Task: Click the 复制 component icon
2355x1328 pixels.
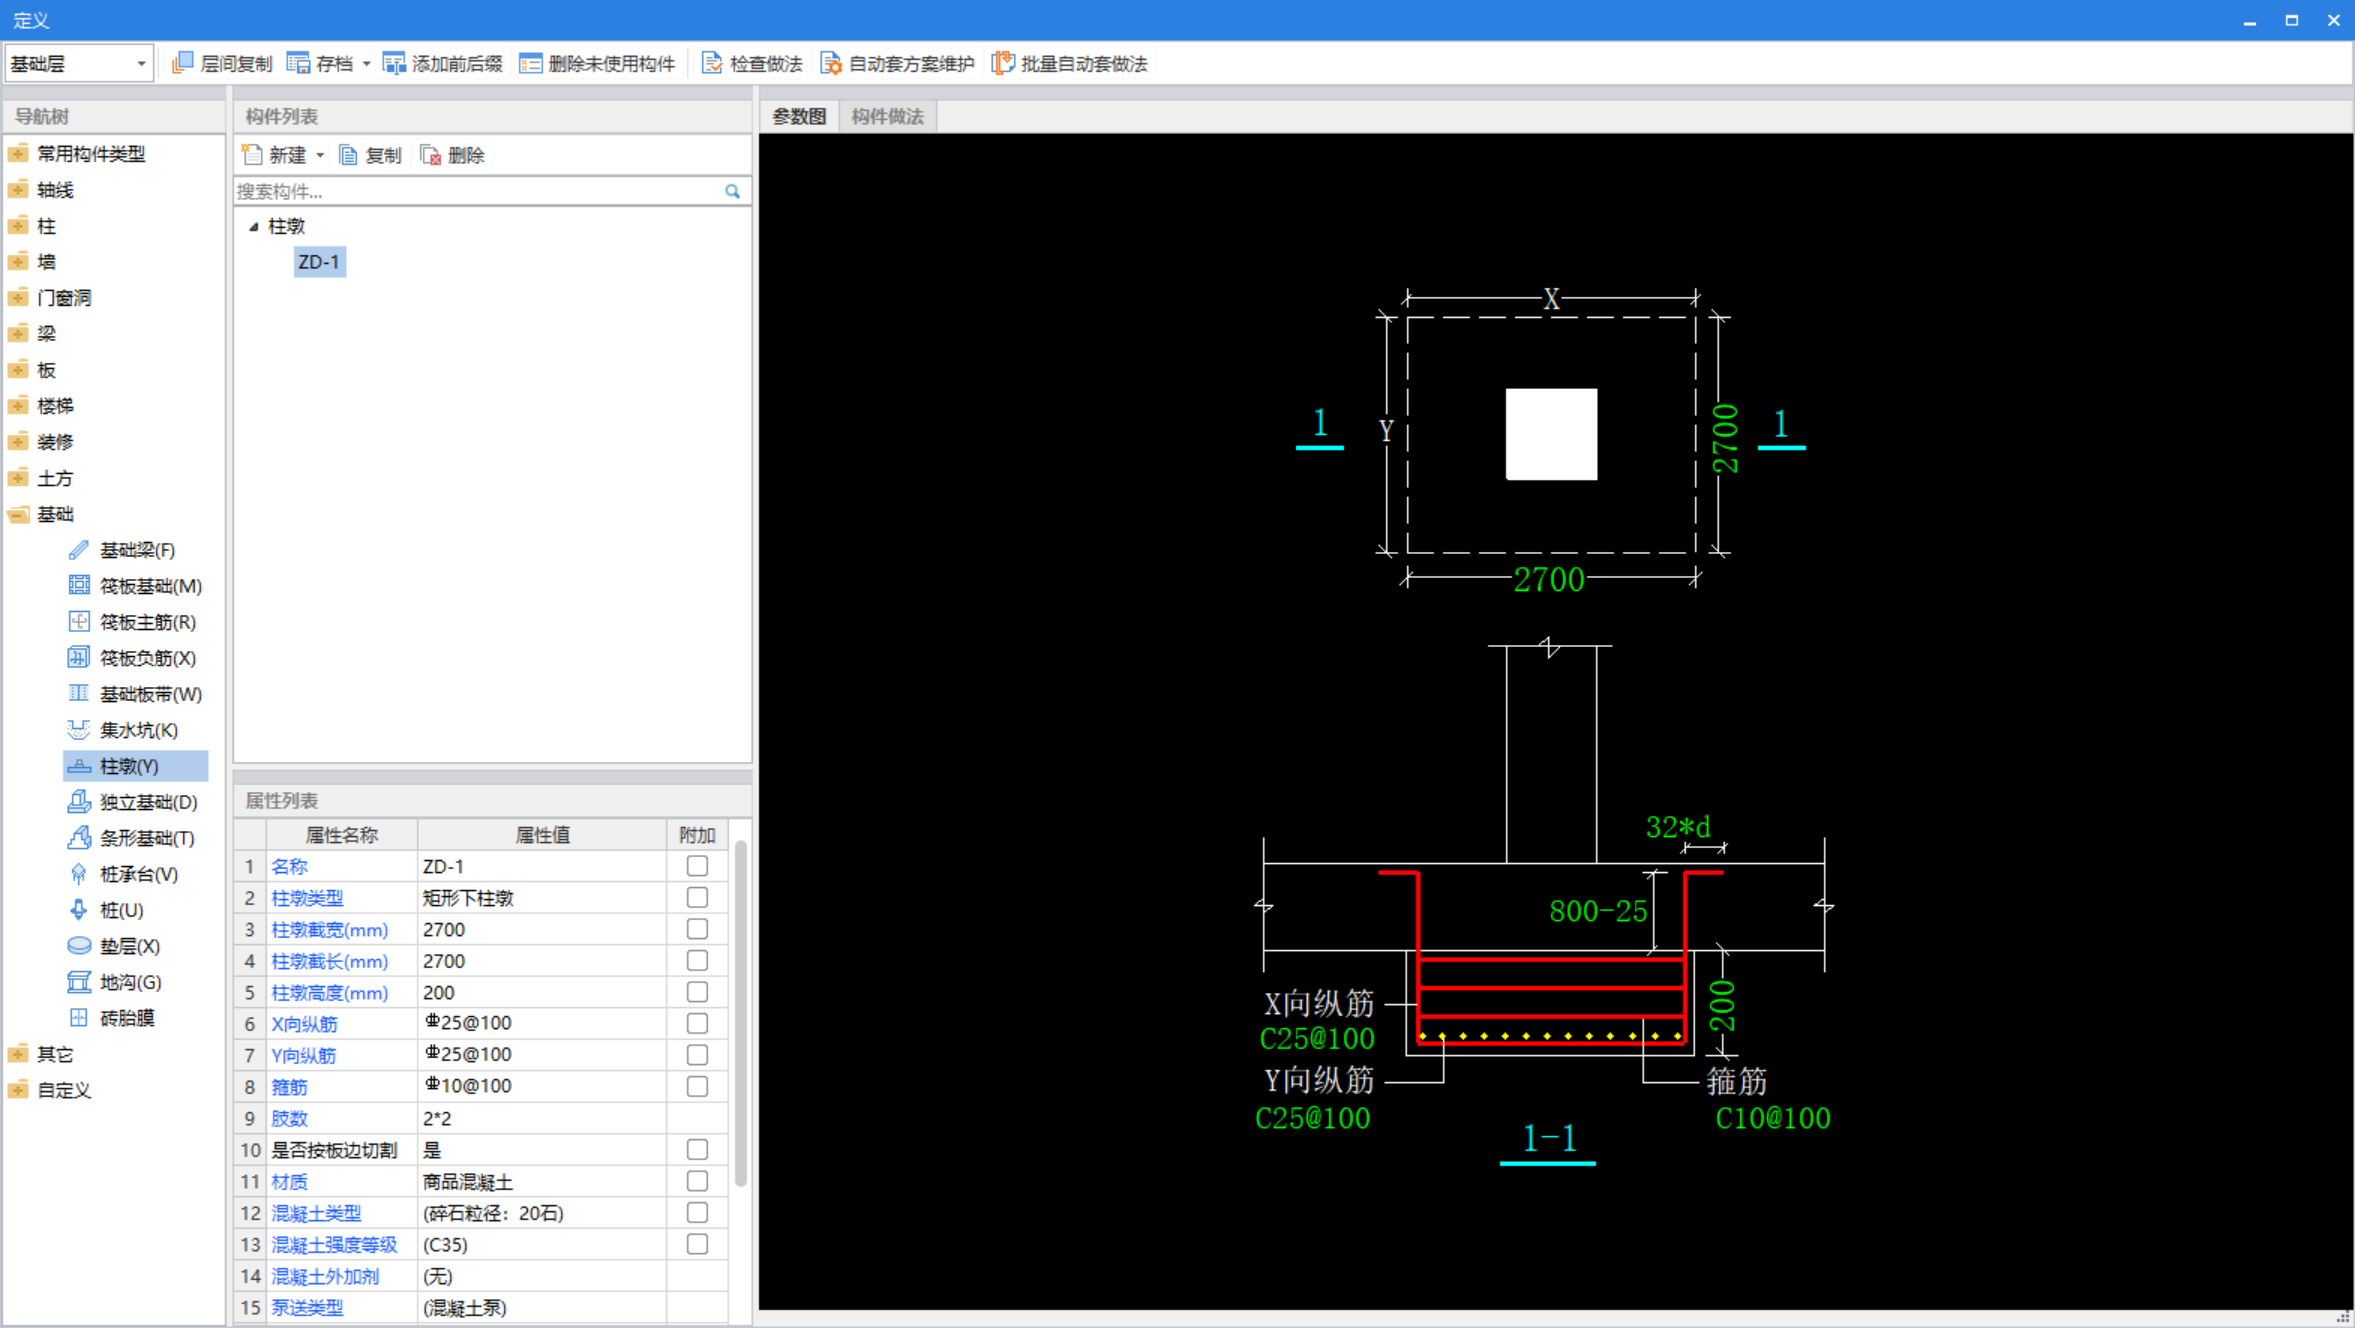Action: [348, 155]
